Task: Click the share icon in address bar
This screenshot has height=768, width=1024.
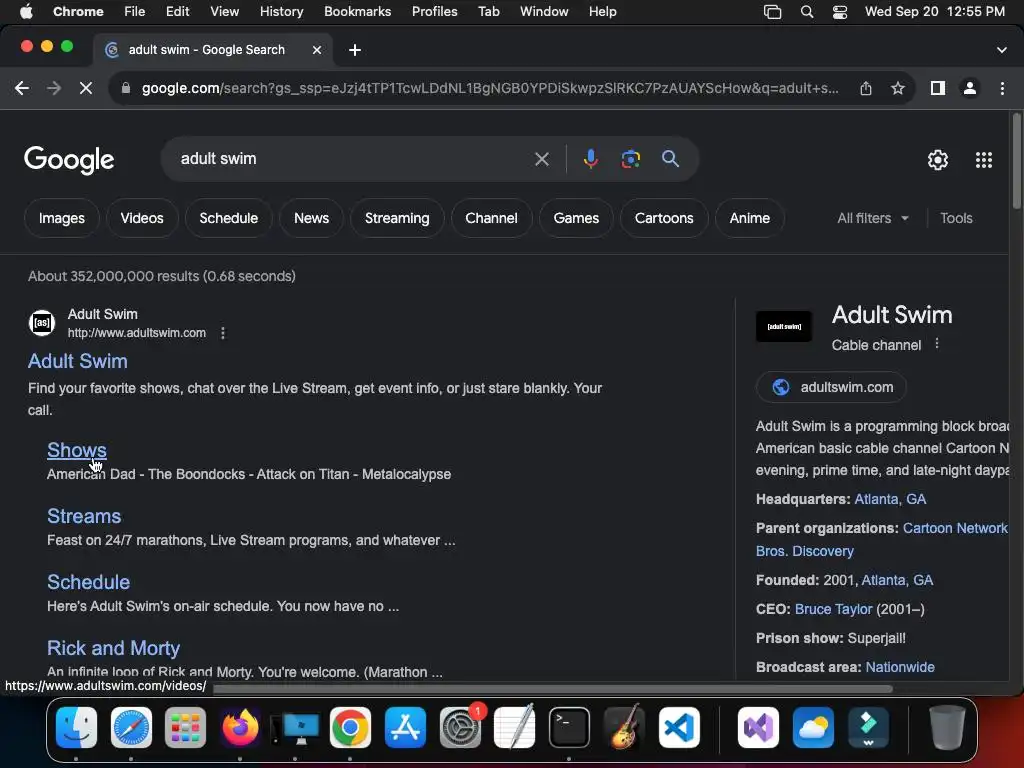Action: (866, 88)
